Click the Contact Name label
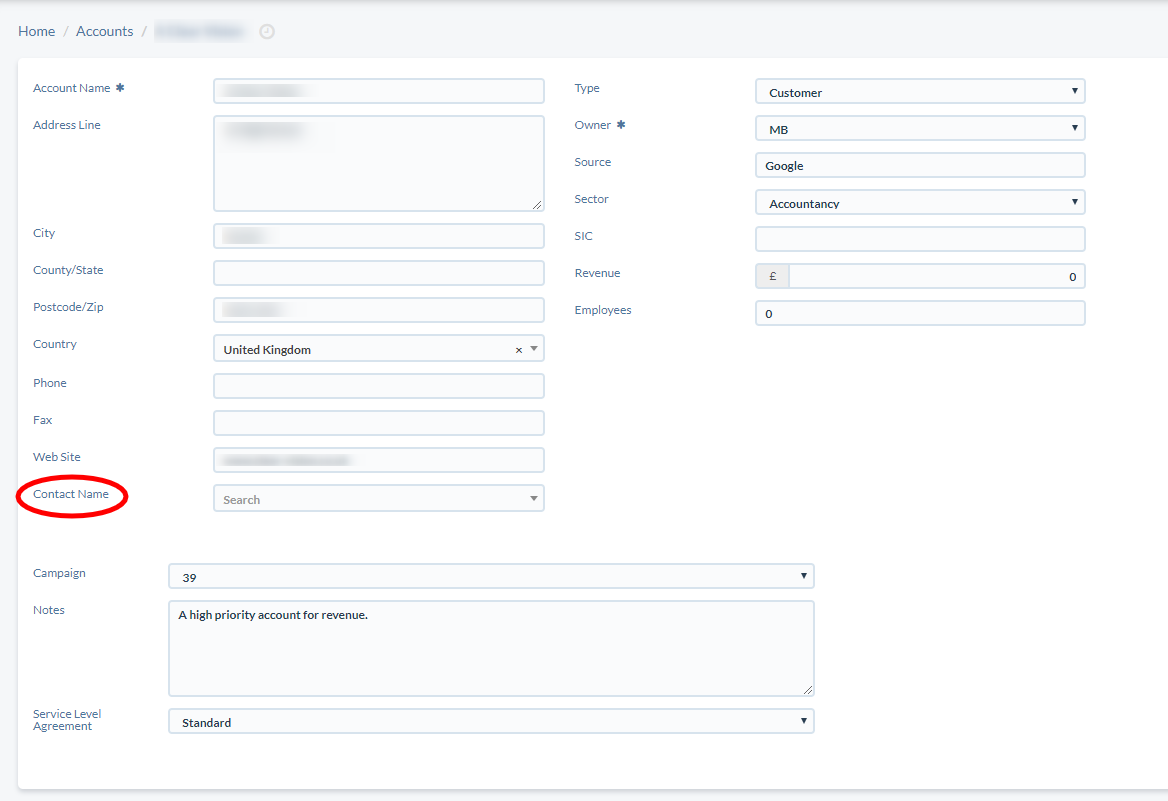 coord(71,494)
